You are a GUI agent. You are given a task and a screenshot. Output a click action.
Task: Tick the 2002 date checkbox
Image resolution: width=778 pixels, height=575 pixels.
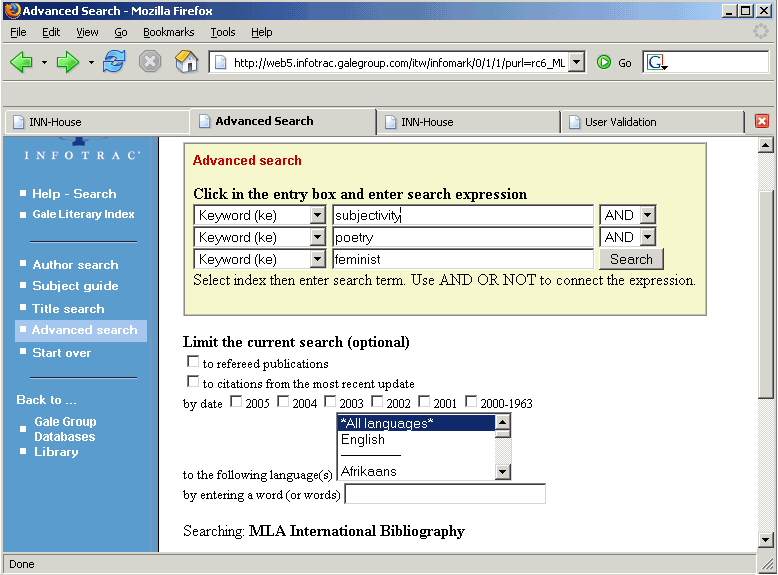pos(377,401)
